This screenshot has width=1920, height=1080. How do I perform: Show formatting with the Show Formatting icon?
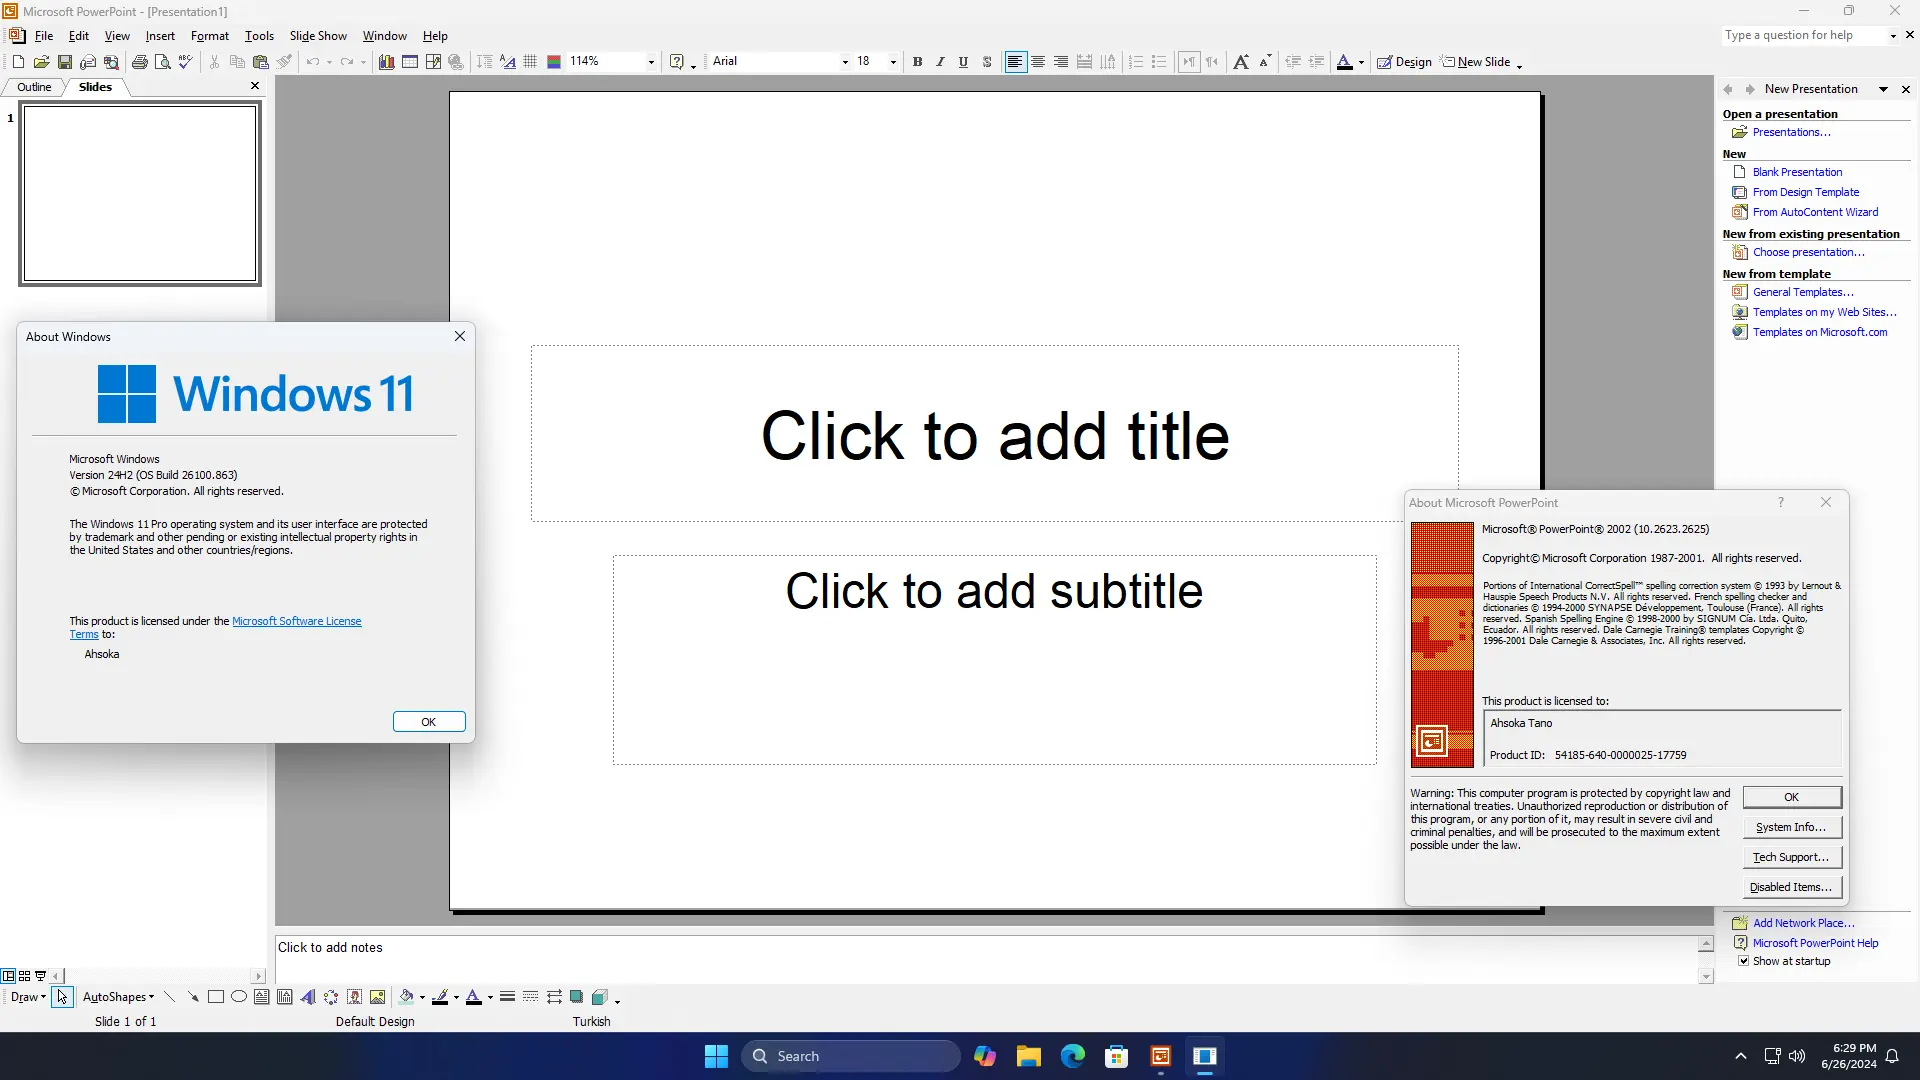[x=507, y=62]
